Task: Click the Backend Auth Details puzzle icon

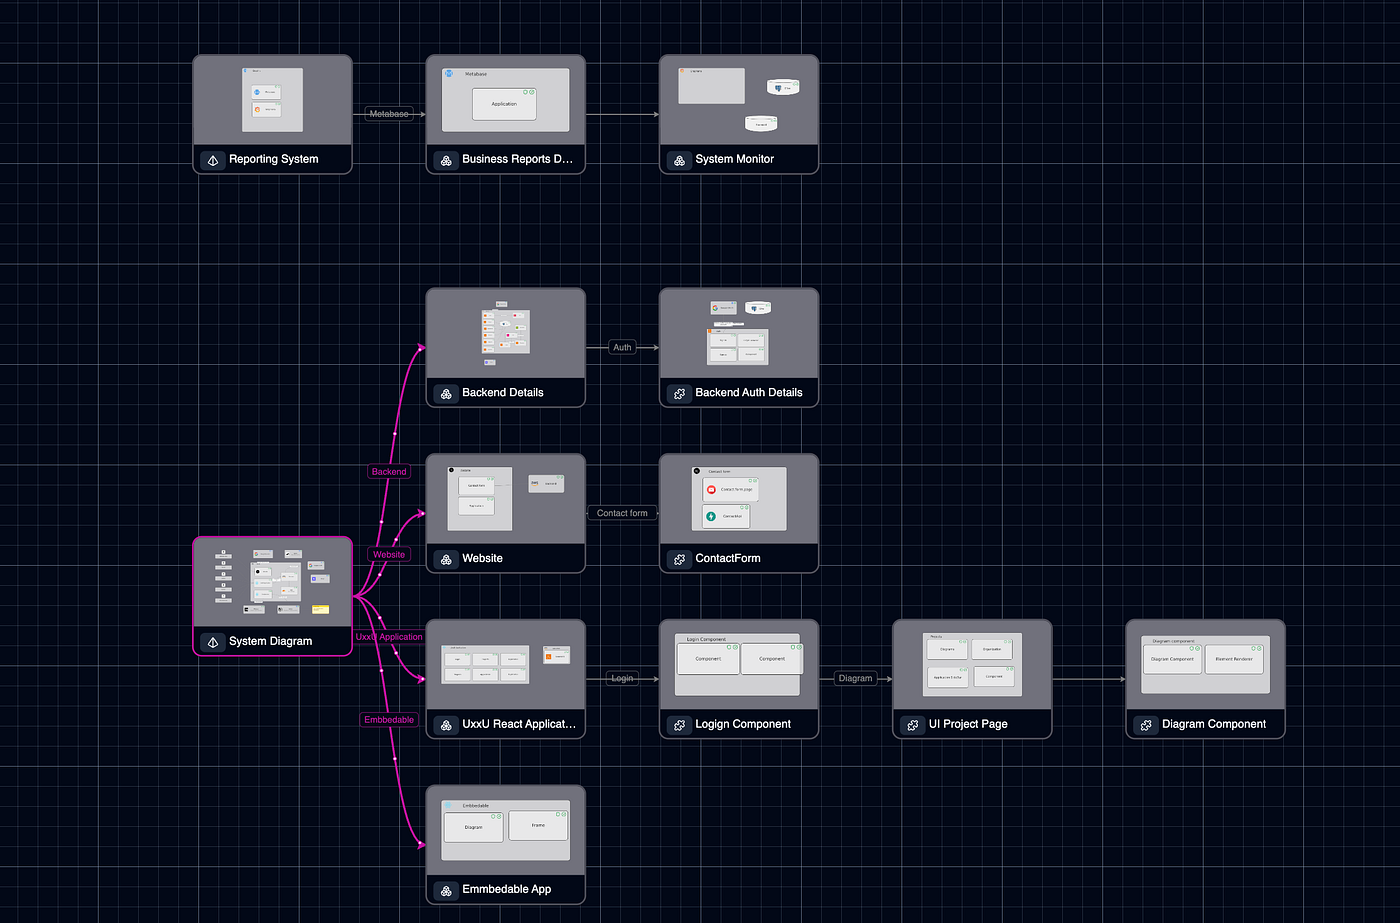Action: pyautogui.click(x=680, y=393)
